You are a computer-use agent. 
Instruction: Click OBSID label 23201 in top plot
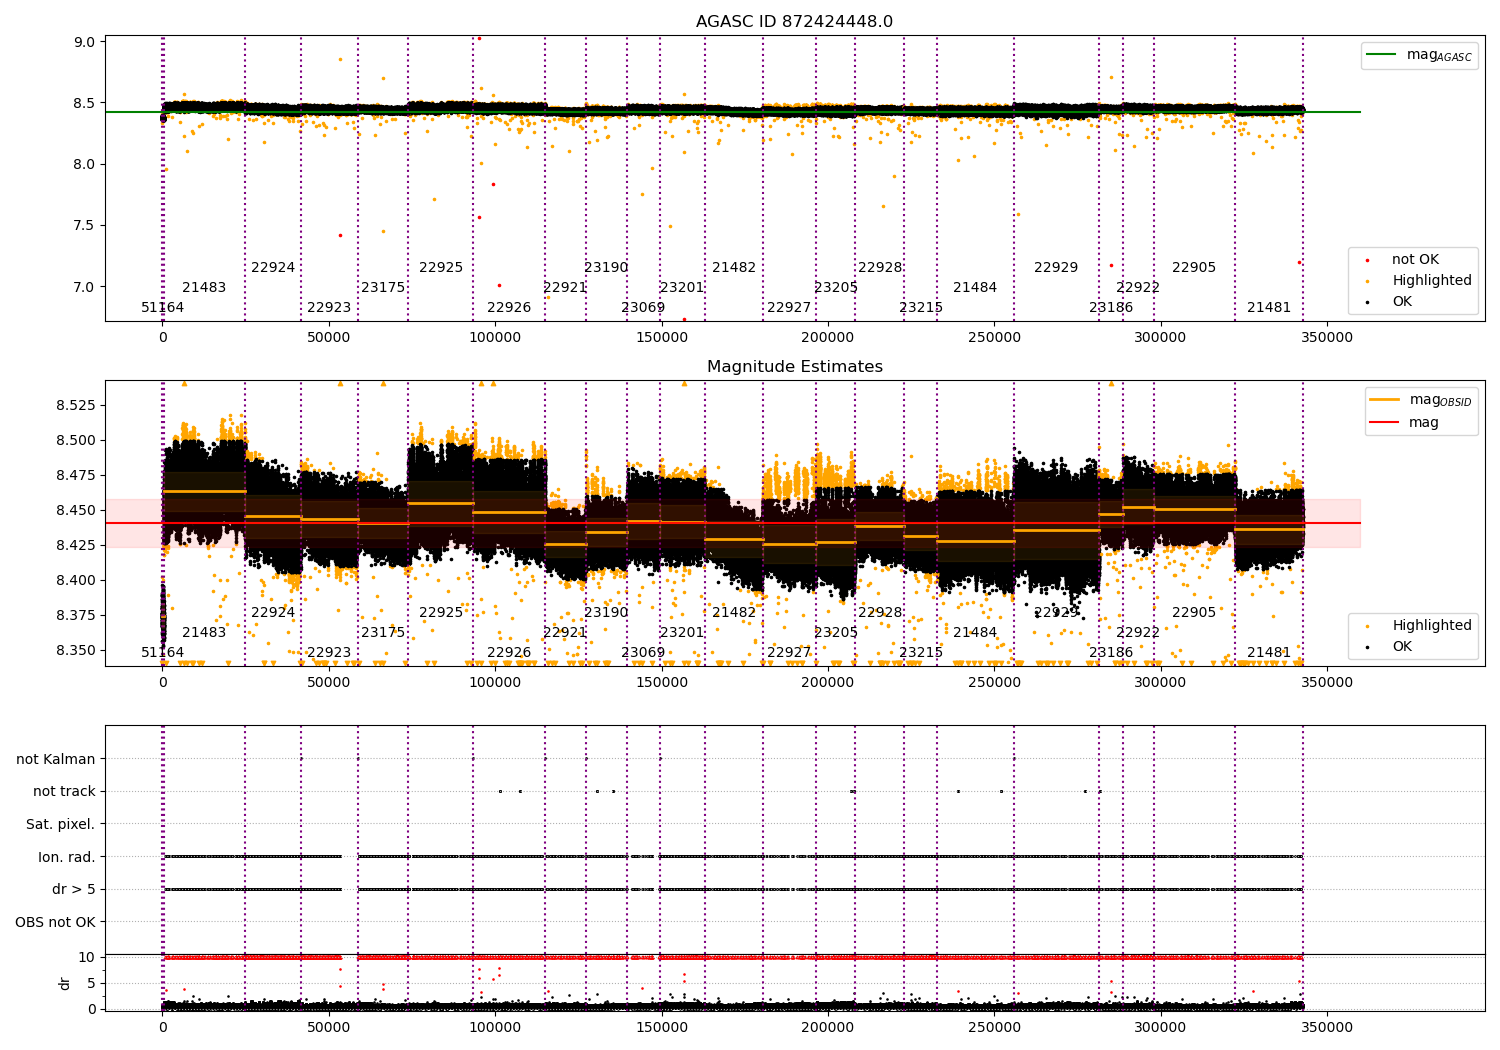tap(682, 288)
